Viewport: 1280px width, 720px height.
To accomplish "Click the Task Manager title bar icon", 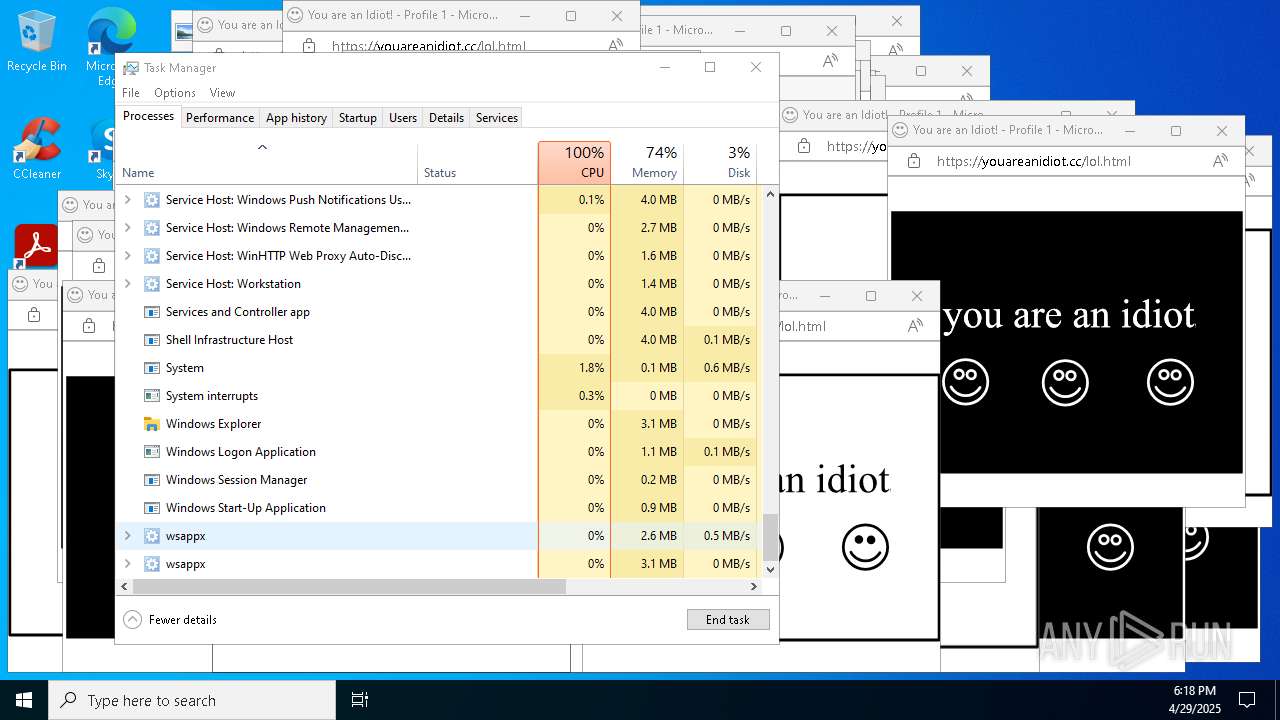I will coord(131,68).
